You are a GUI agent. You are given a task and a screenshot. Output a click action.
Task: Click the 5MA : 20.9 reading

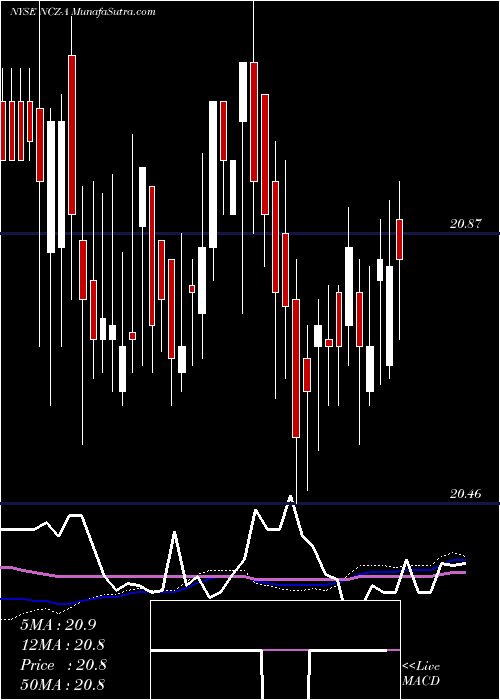coord(58,625)
